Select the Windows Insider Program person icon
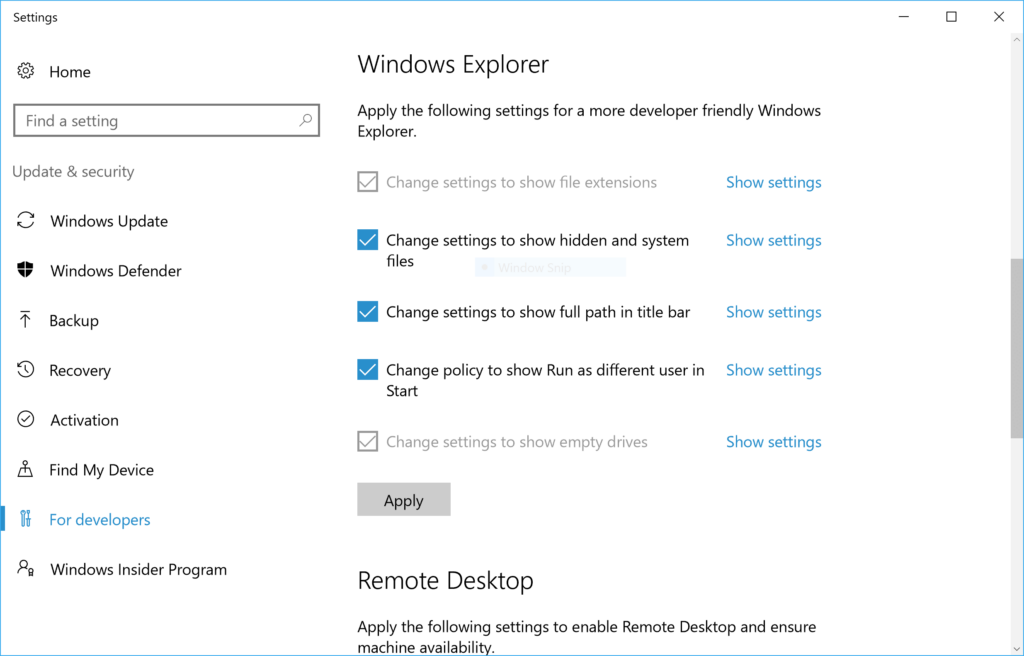1024x656 pixels. point(25,569)
